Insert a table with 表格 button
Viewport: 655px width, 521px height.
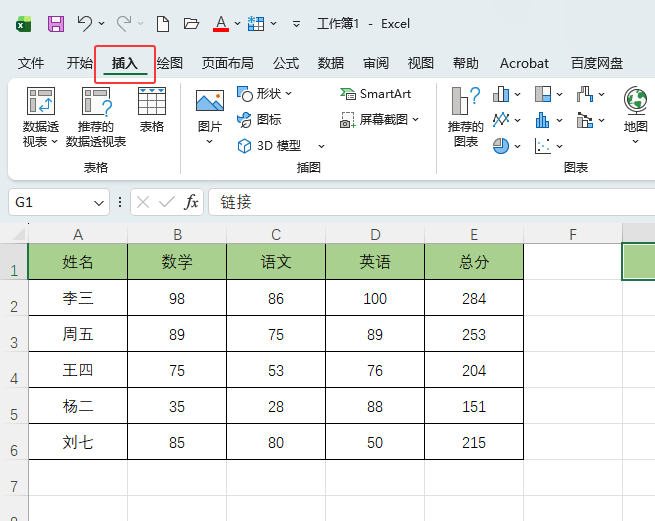click(x=152, y=109)
